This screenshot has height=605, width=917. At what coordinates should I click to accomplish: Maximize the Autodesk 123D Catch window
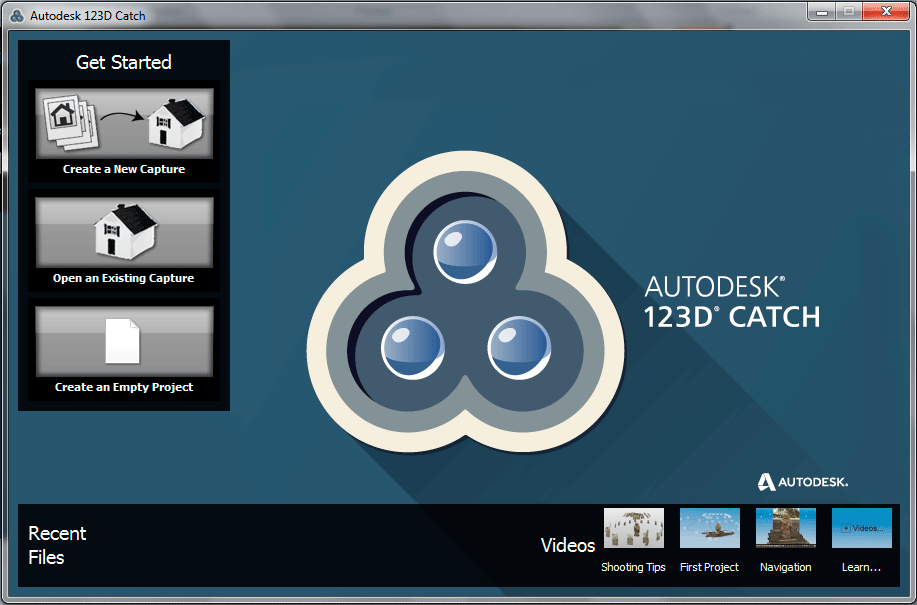[x=849, y=12]
